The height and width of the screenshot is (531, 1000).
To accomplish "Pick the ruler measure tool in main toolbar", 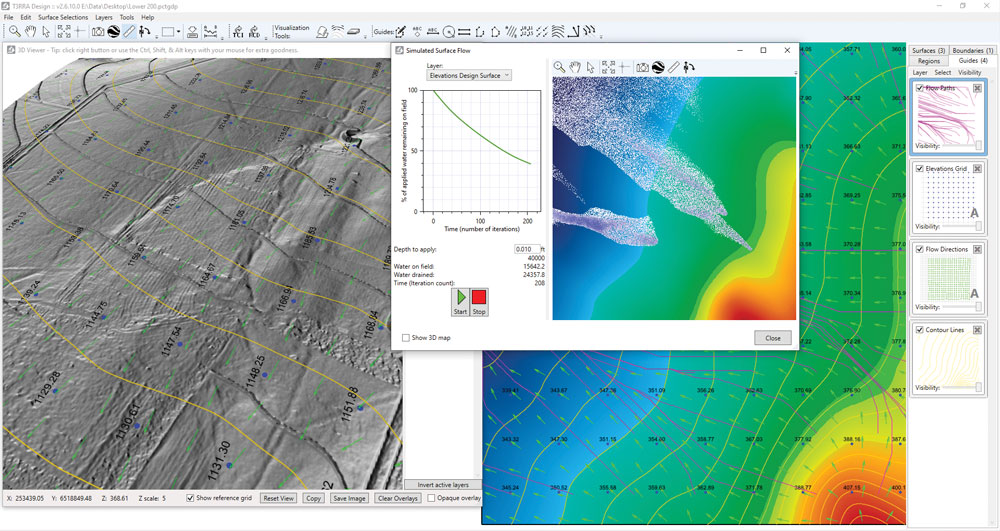I will 130,32.
